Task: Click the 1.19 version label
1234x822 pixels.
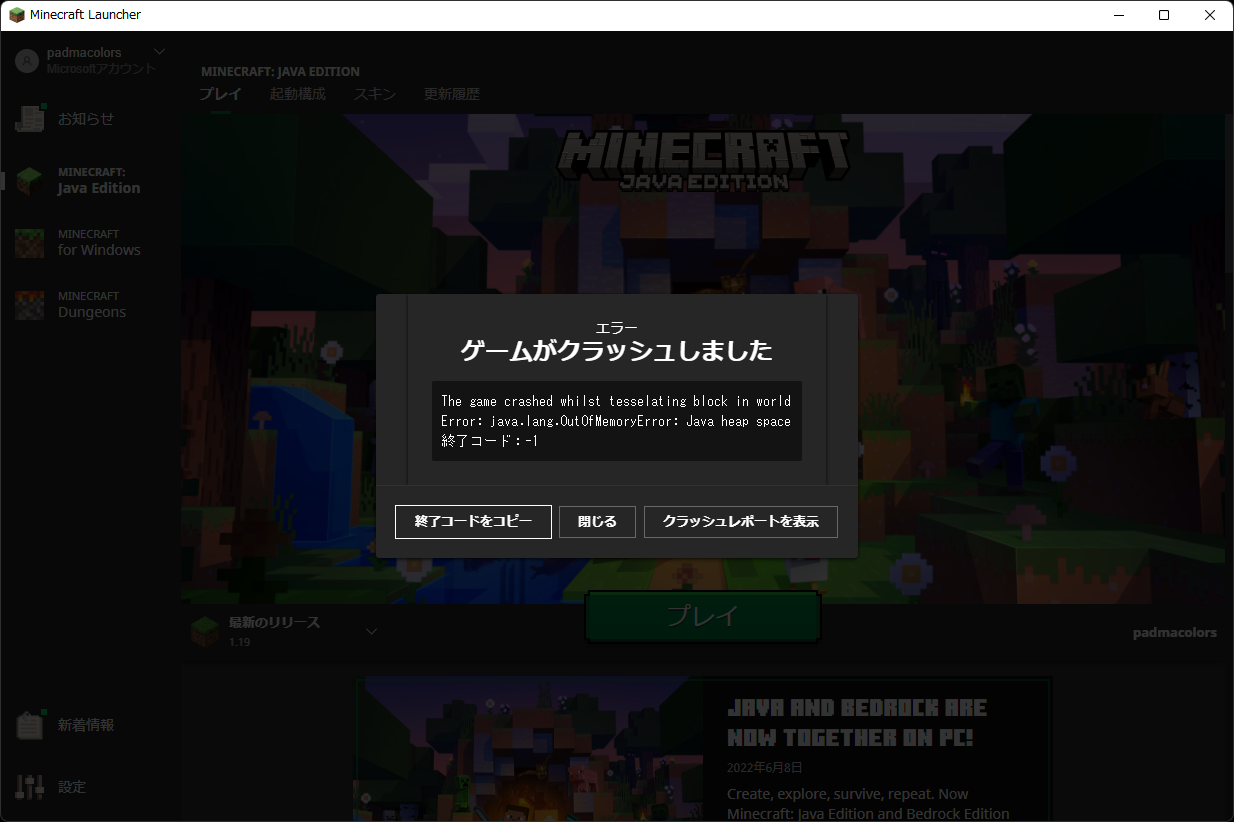Action: coord(239,642)
